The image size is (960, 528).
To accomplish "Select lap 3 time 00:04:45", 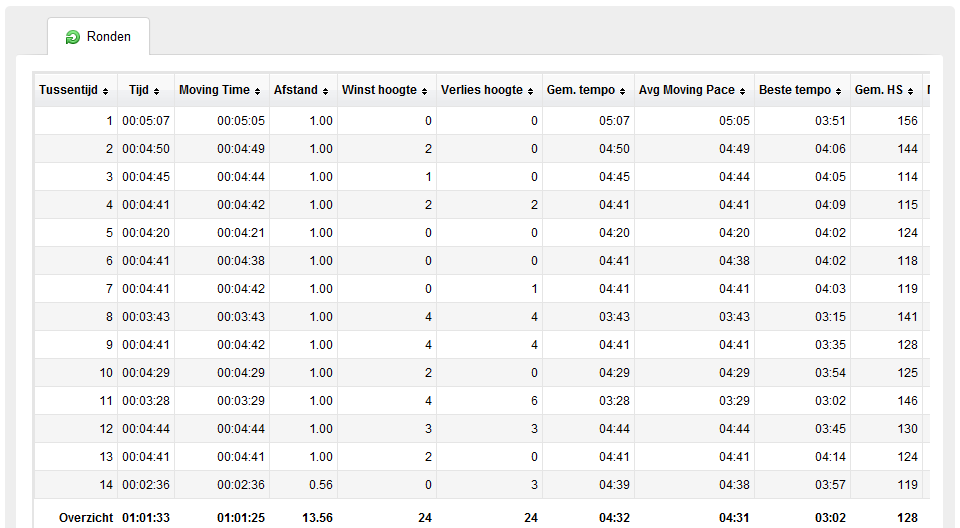I will (146, 177).
